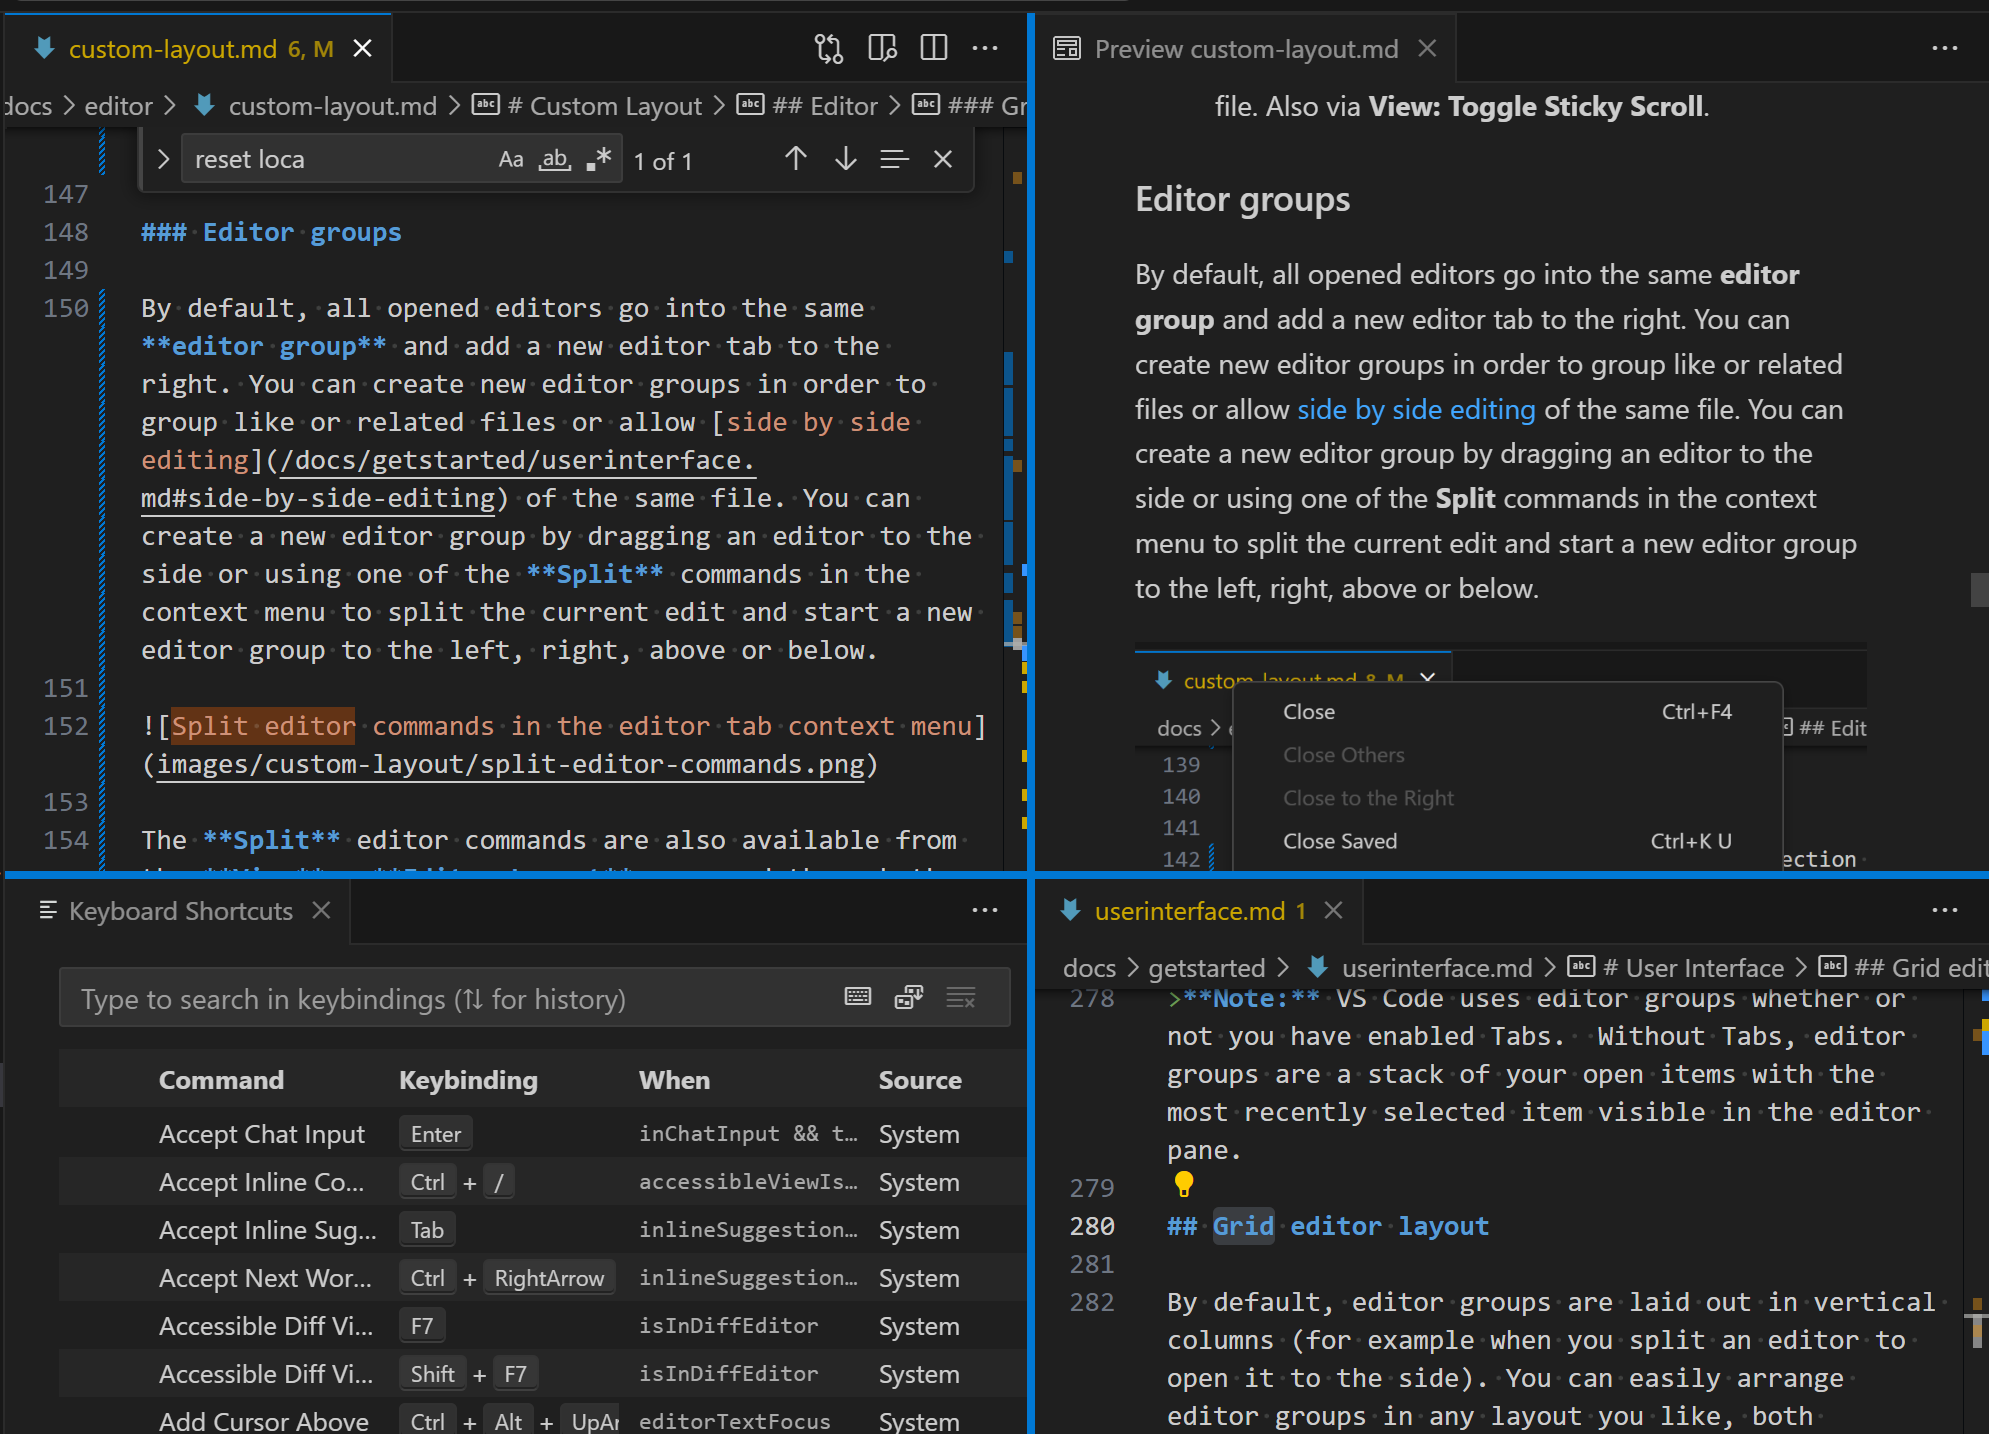Screen dimensions: 1989x1434
Task: Jump to next match with the down arrow
Action: (845, 158)
